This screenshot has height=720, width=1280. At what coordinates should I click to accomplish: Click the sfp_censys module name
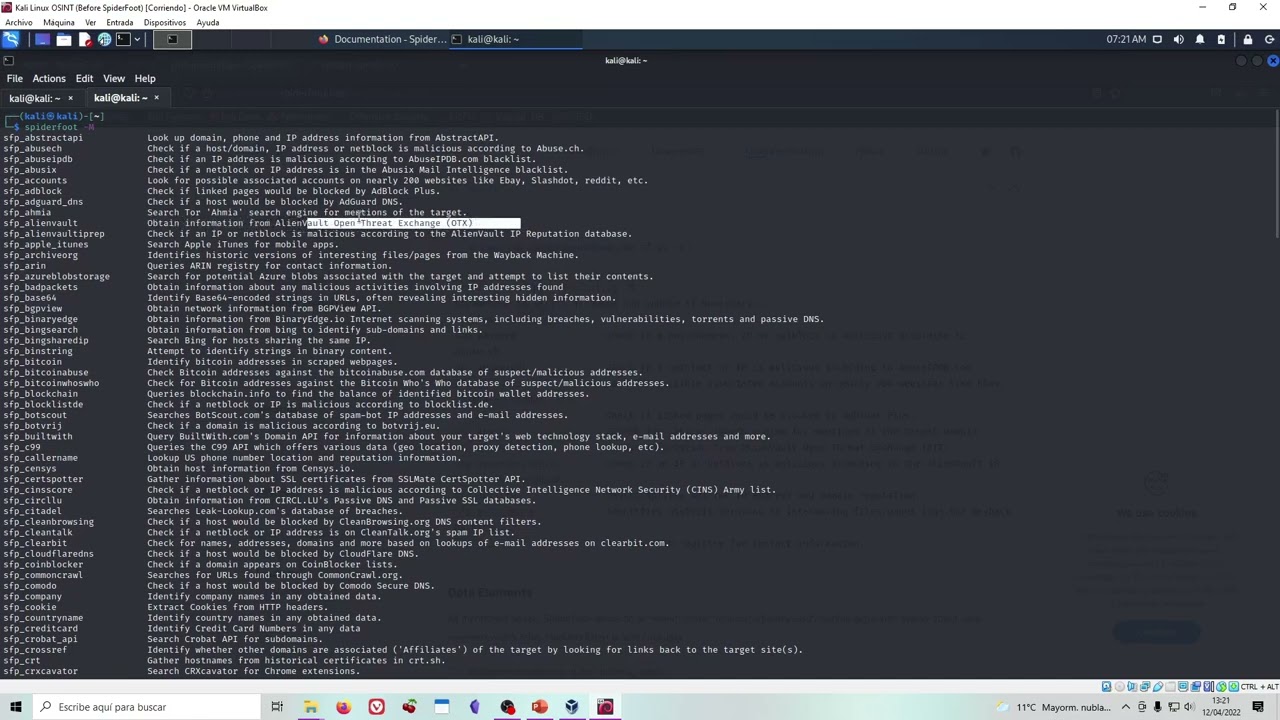pos(30,468)
